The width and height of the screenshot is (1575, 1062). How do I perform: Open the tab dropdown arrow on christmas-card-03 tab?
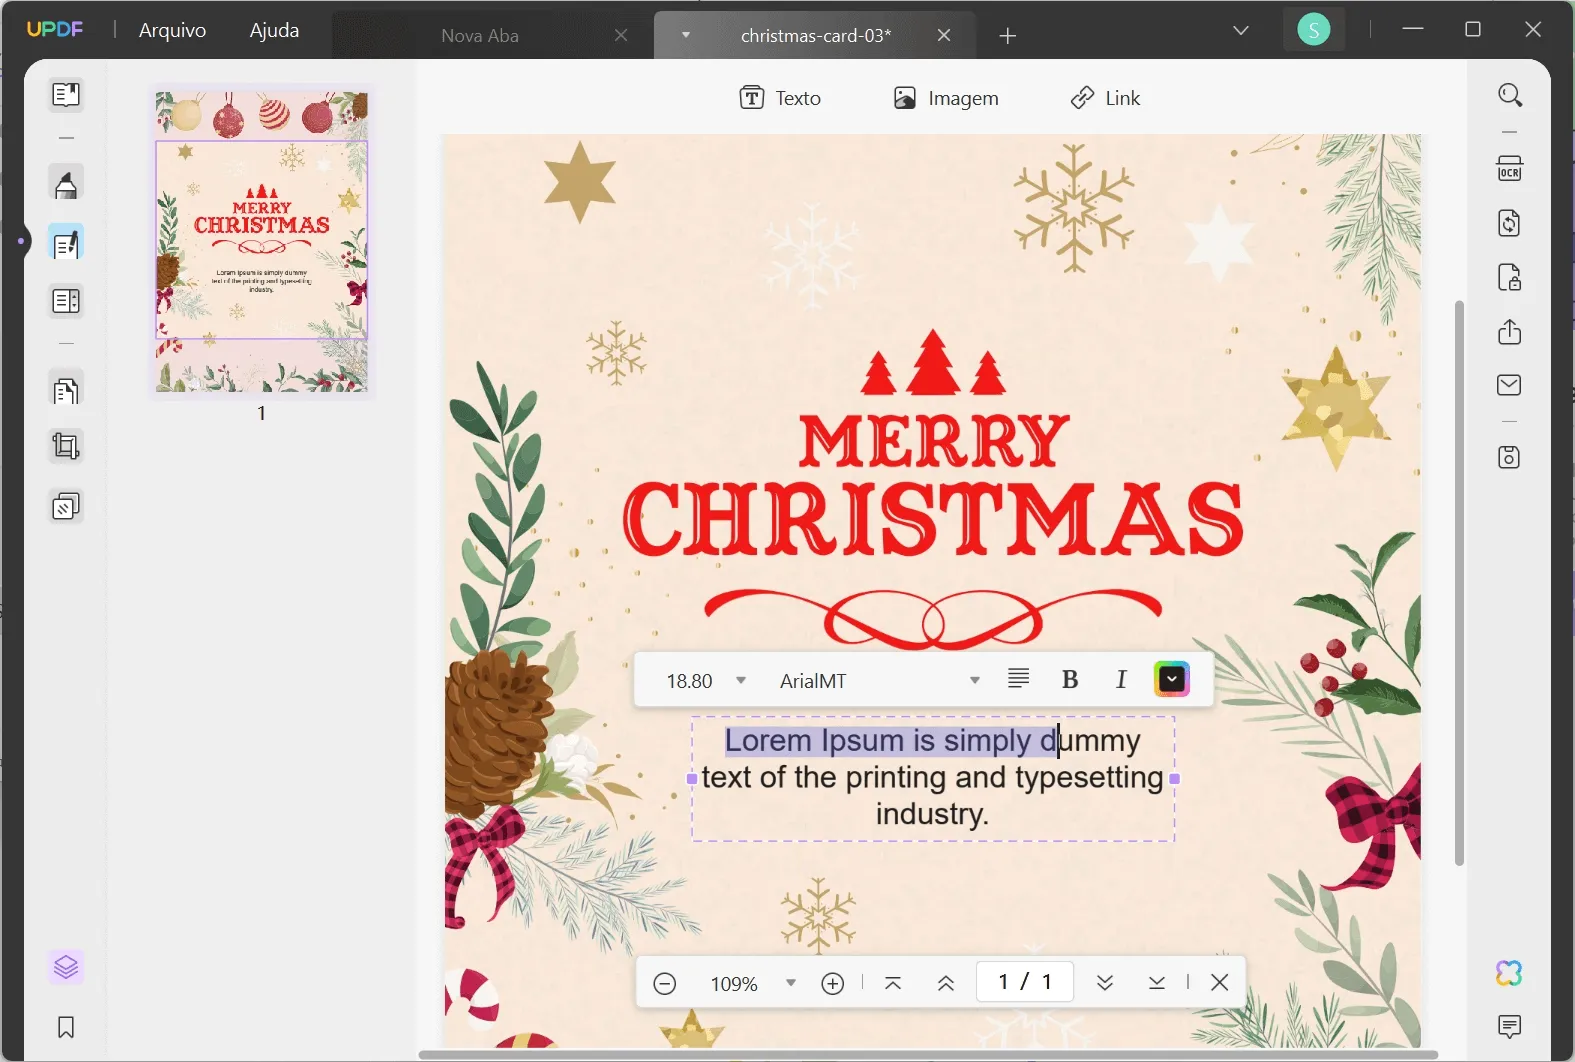point(686,35)
